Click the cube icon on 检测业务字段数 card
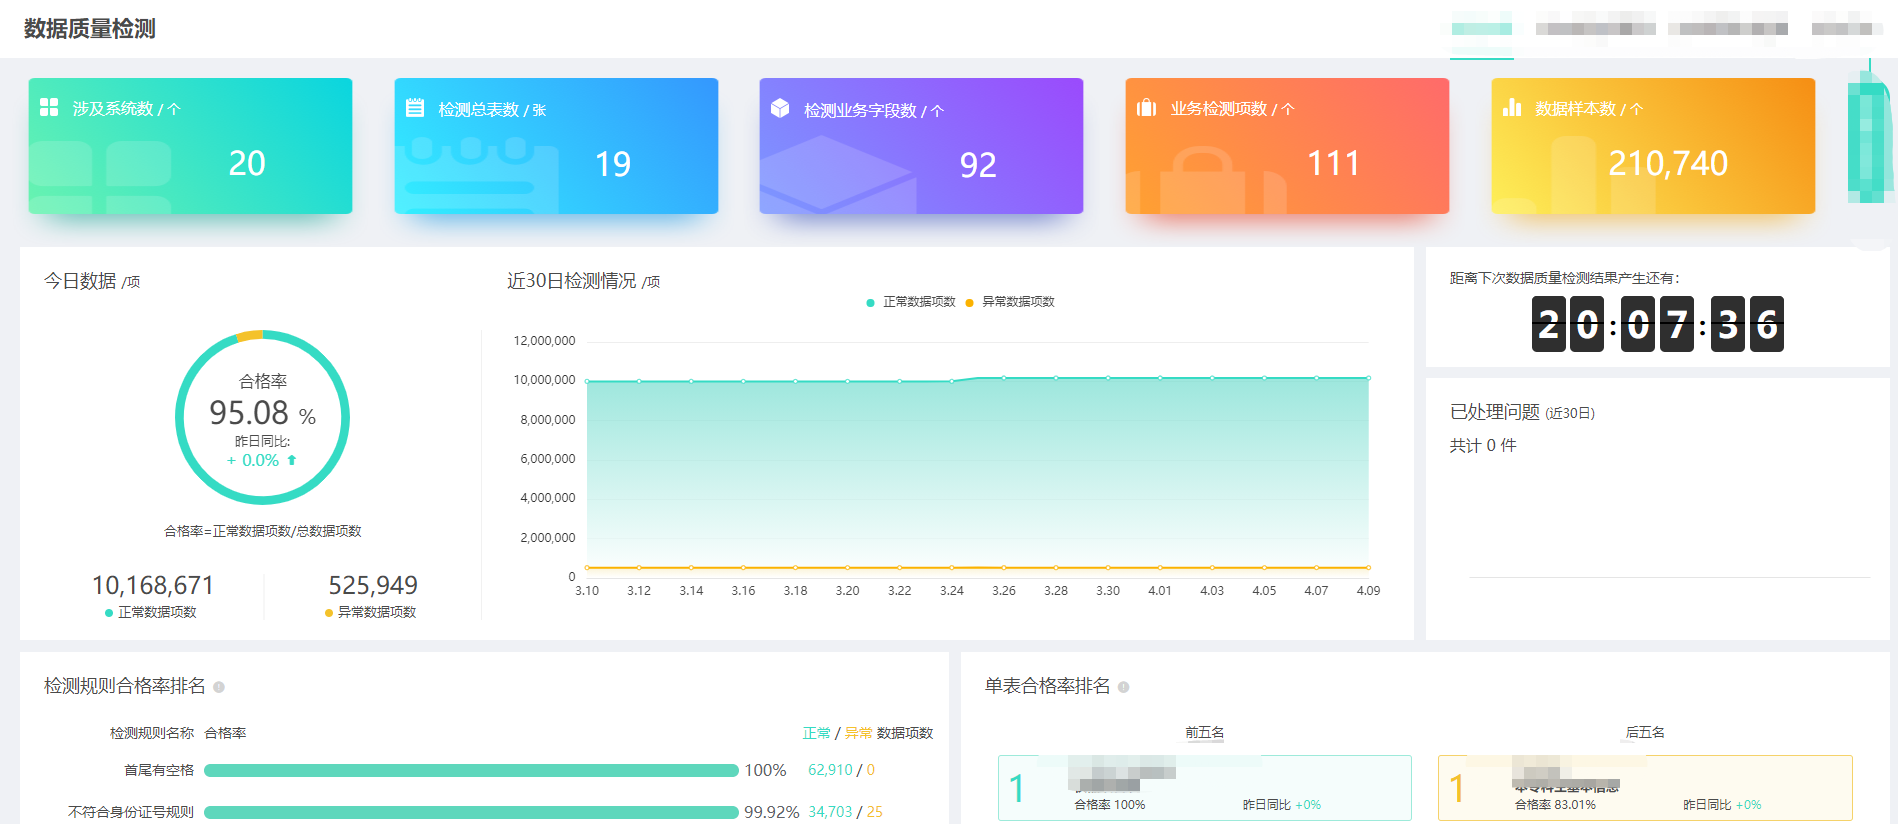 (x=780, y=108)
